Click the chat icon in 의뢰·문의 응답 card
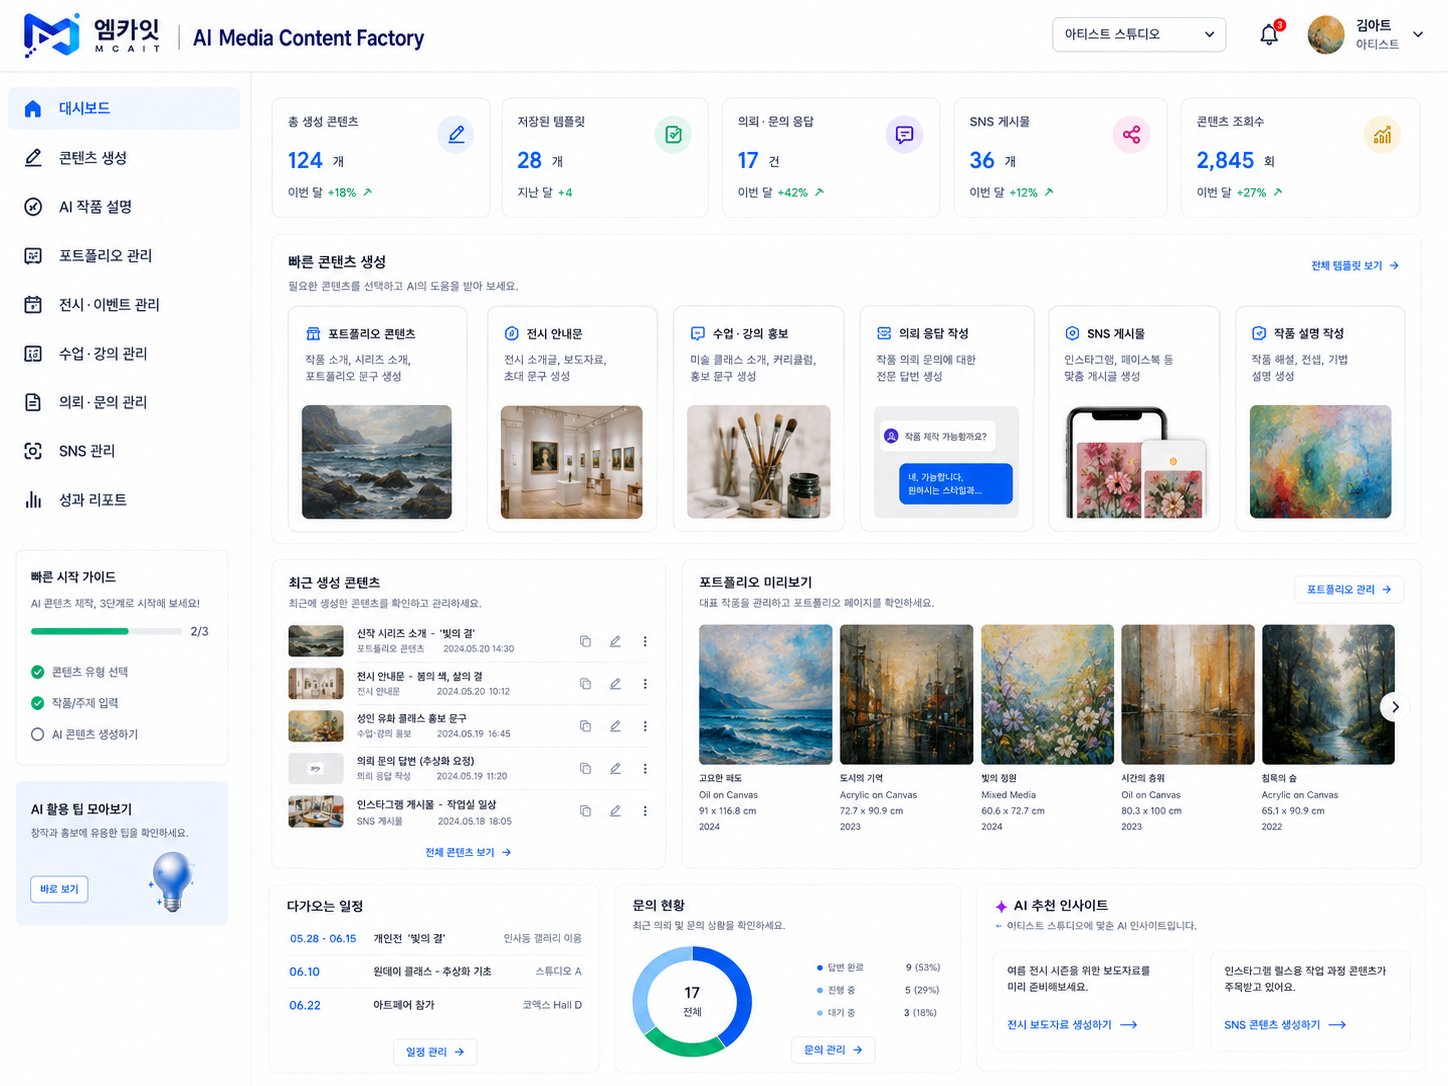 pyautogui.click(x=904, y=134)
